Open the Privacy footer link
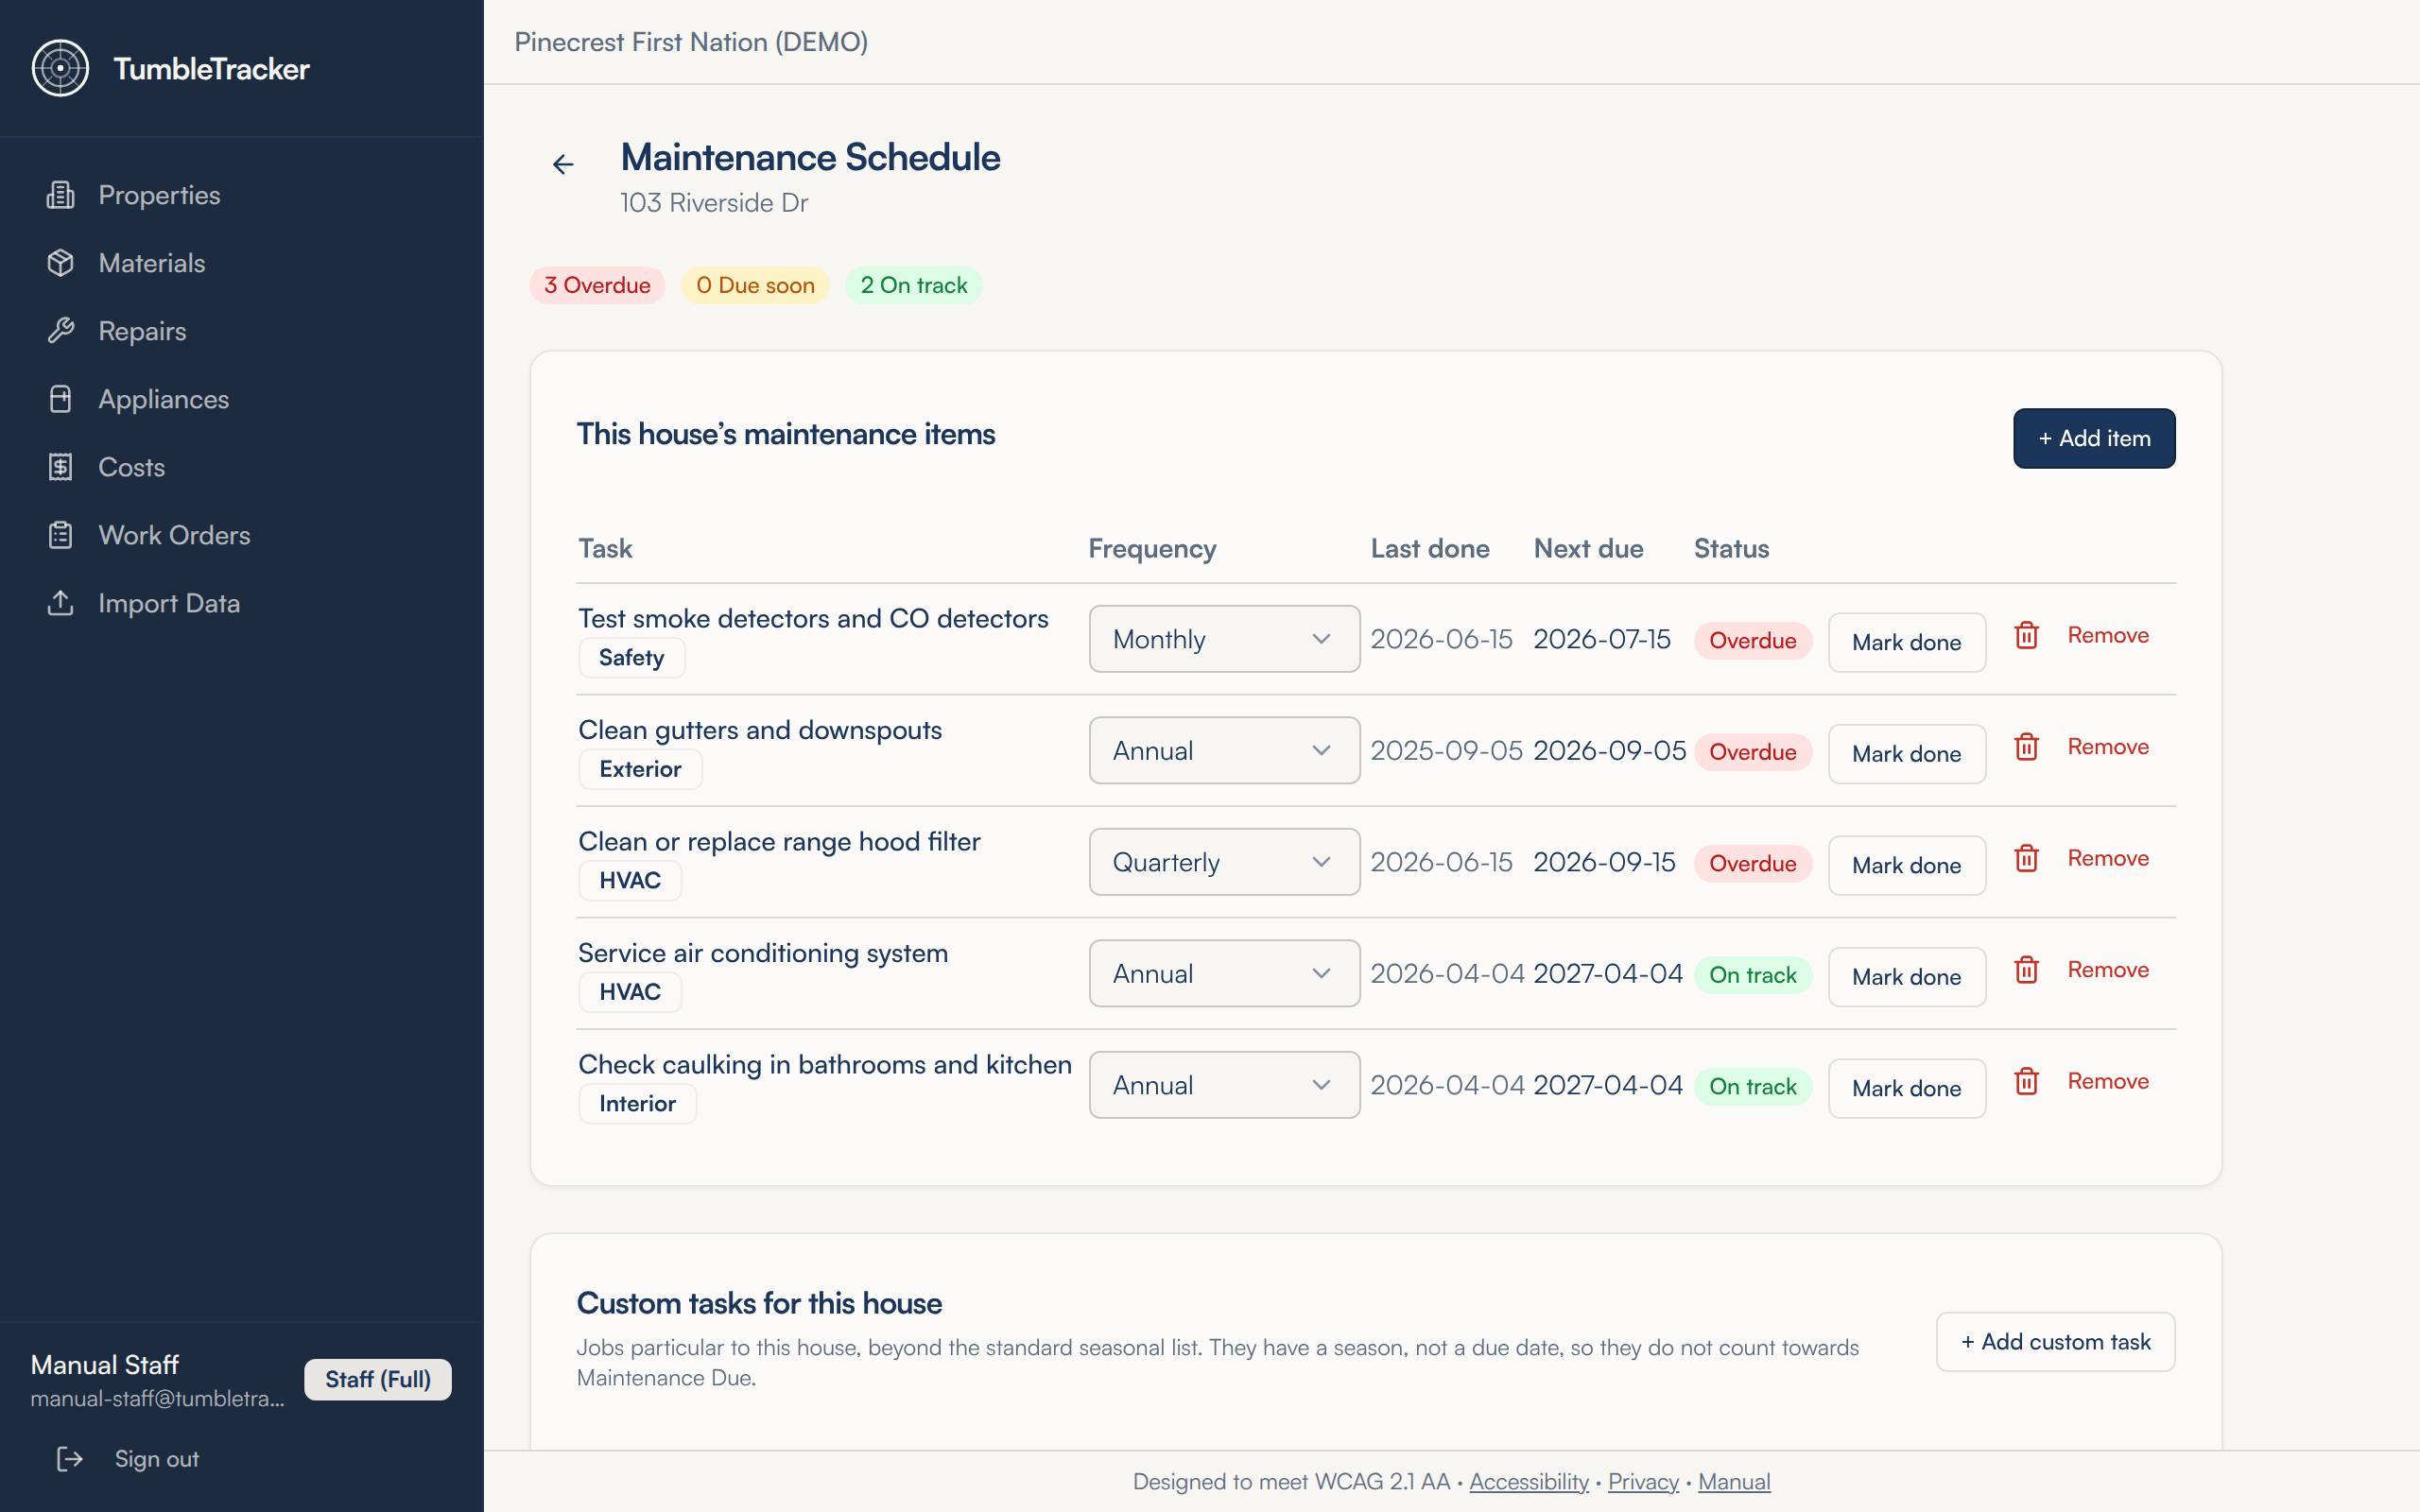This screenshot has width=2420, height=1512. coord(1643,1481)
